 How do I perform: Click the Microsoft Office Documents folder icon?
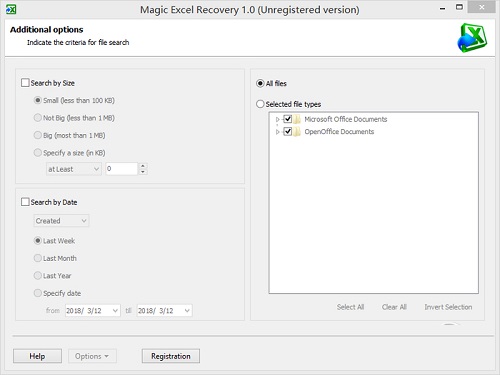(x=297, y=119)
